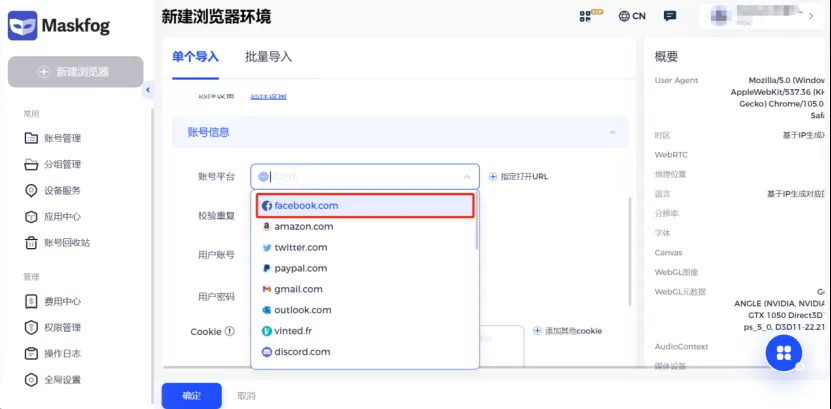Click the blue floating apps grid button

pyautogui.click(x=784, y=352)
